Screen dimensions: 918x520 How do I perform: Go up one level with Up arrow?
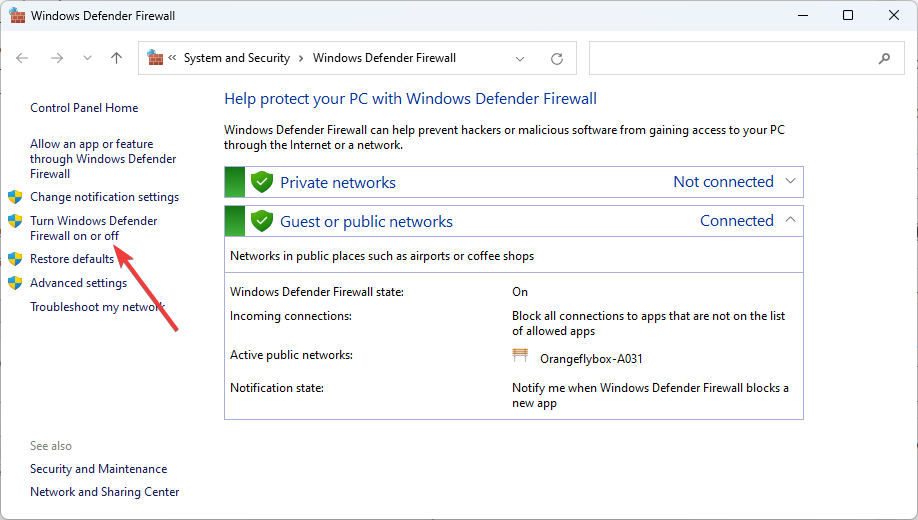click(117, 58)
